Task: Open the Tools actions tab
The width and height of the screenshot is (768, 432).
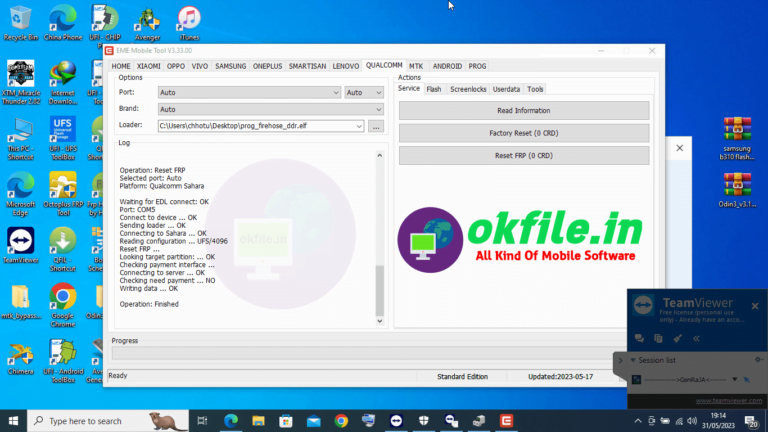Action: click(535, 89)
